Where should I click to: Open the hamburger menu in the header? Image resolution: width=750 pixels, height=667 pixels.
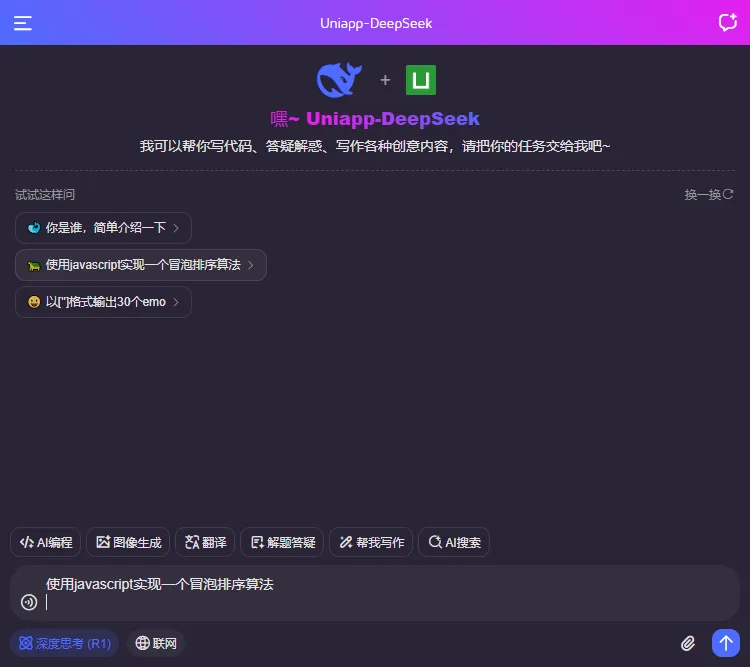[x=22, y=23]
